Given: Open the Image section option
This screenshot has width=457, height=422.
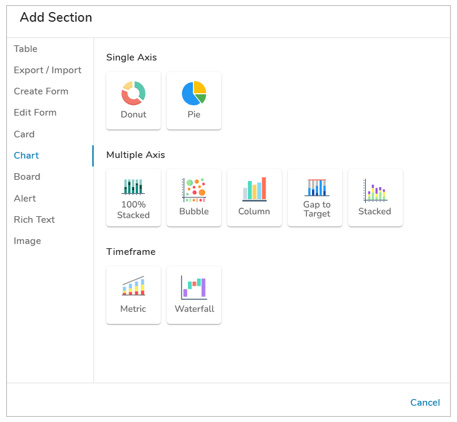Looking at the screenshot, I should pos(27,241).
